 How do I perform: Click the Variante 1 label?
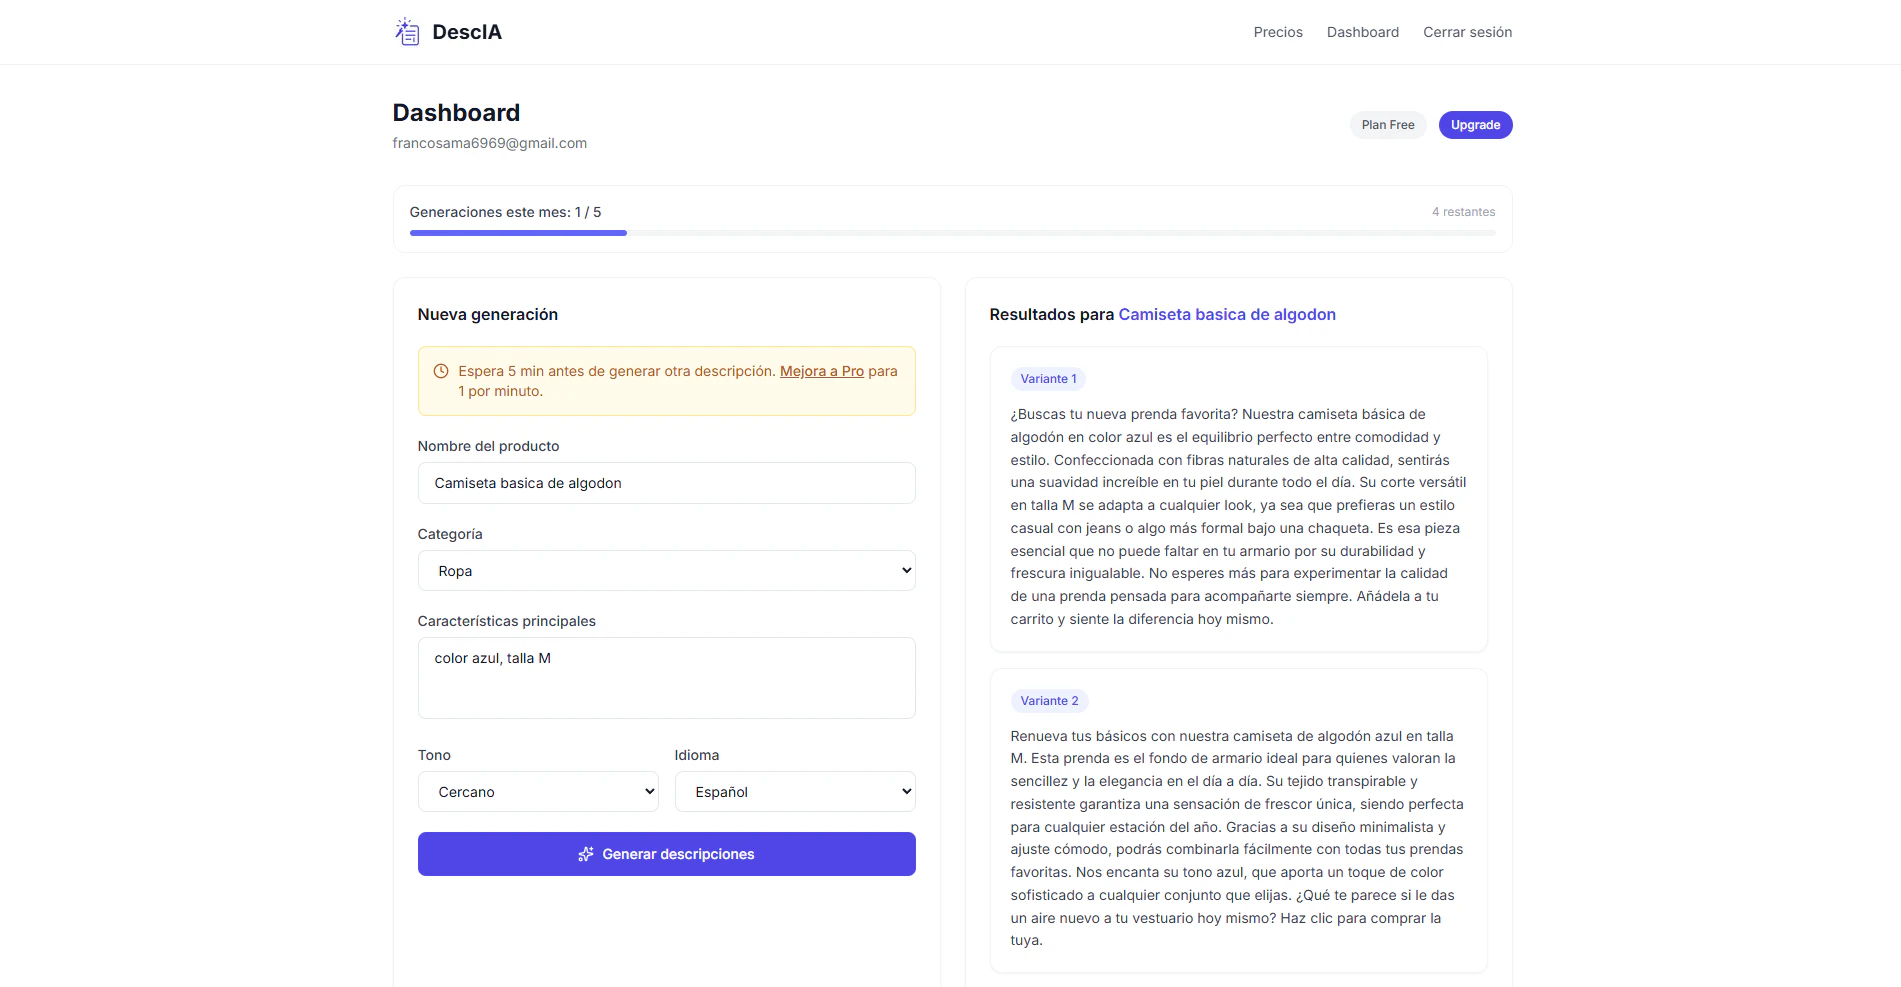coord(1049,379)
